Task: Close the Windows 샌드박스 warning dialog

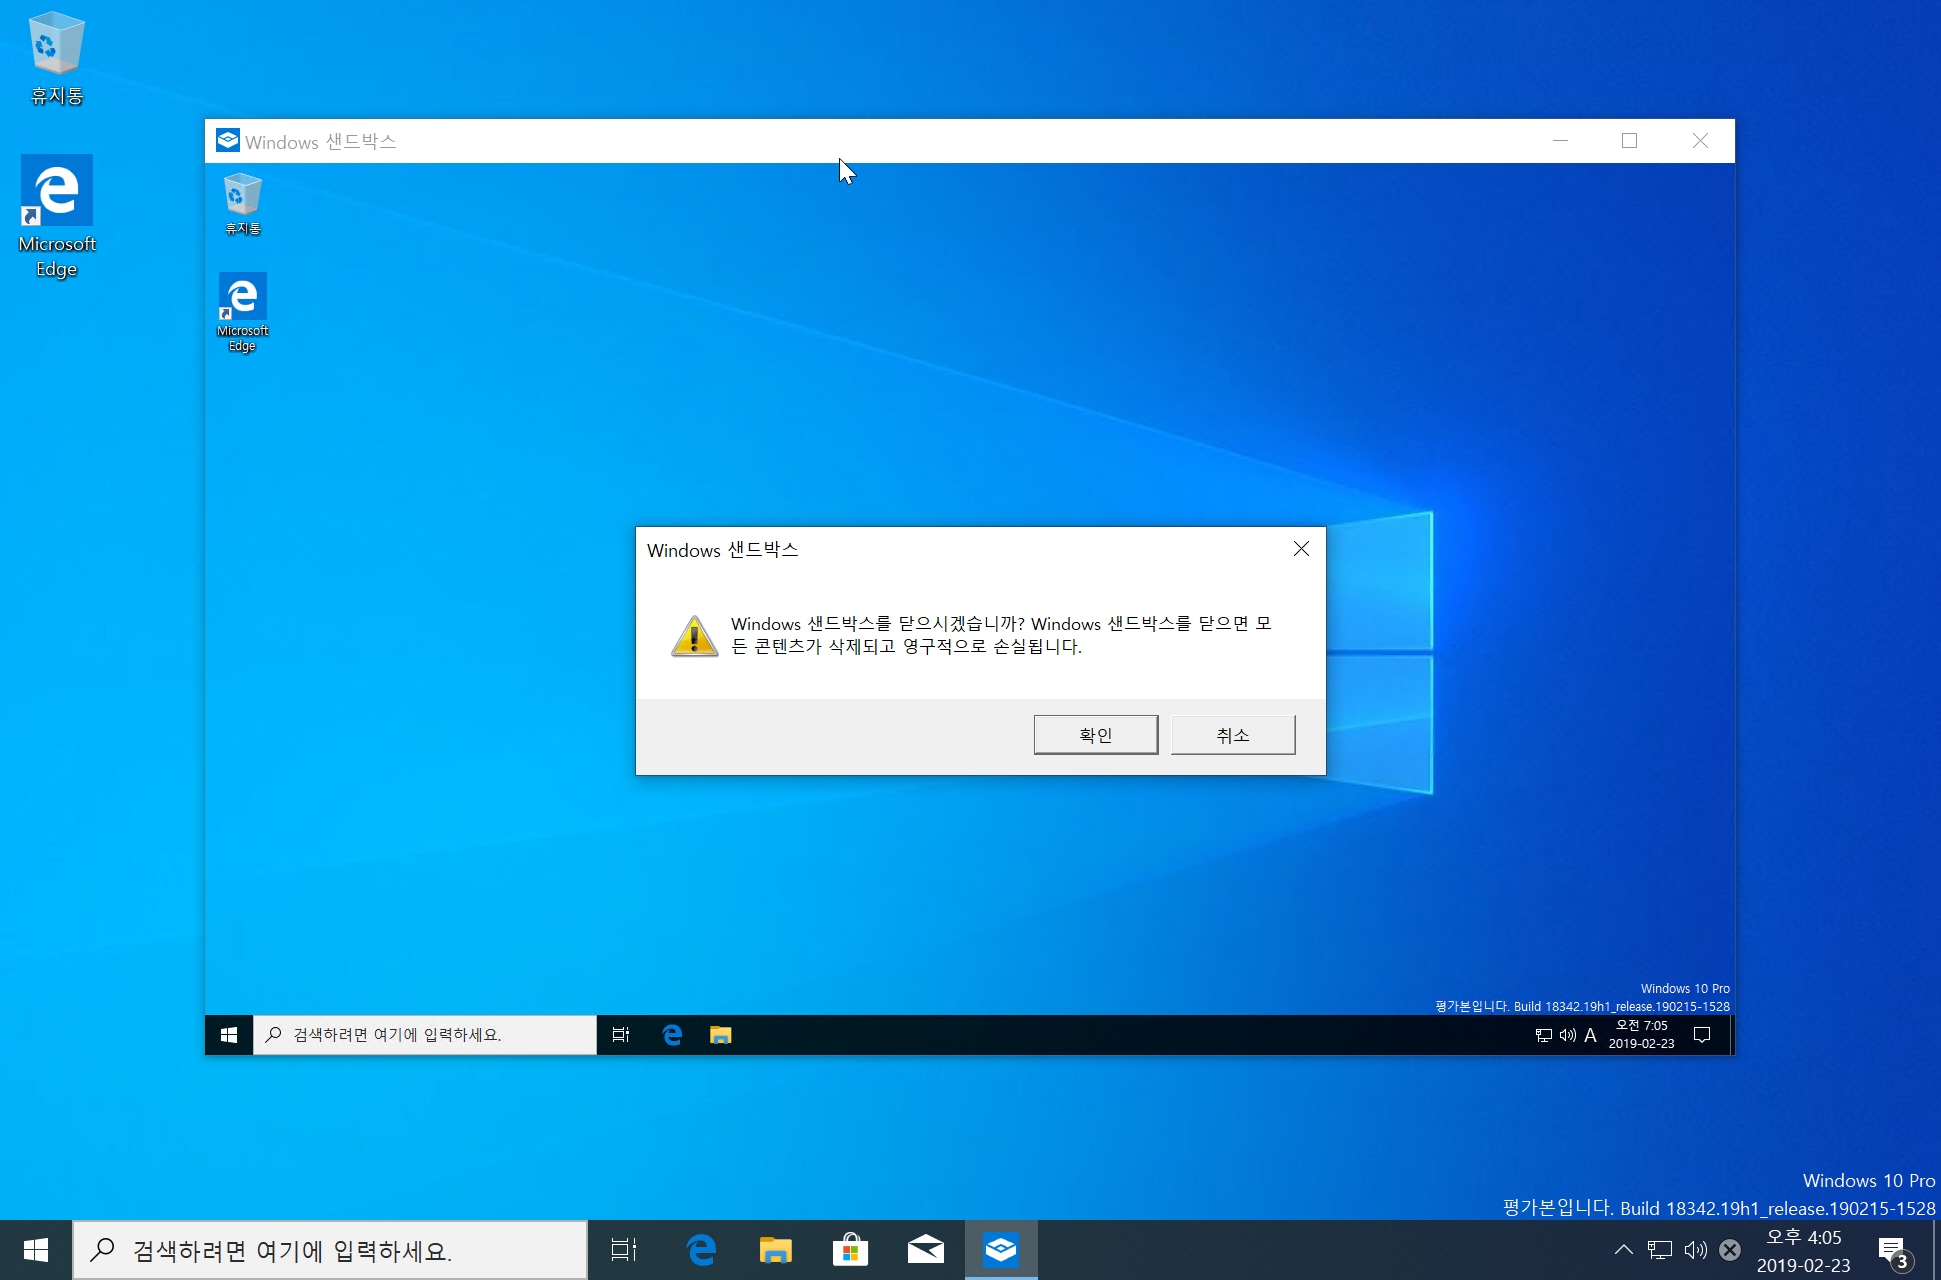Action: [1301, 549]
